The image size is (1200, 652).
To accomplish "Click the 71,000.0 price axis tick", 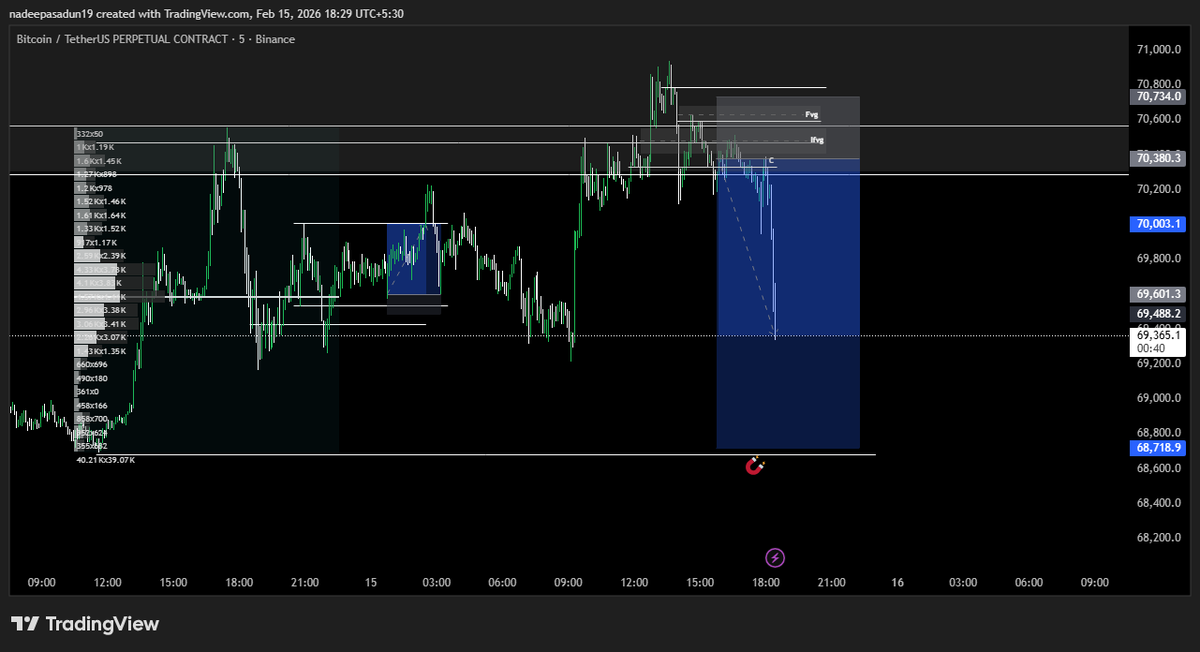I will click(x=1159, y=49).
